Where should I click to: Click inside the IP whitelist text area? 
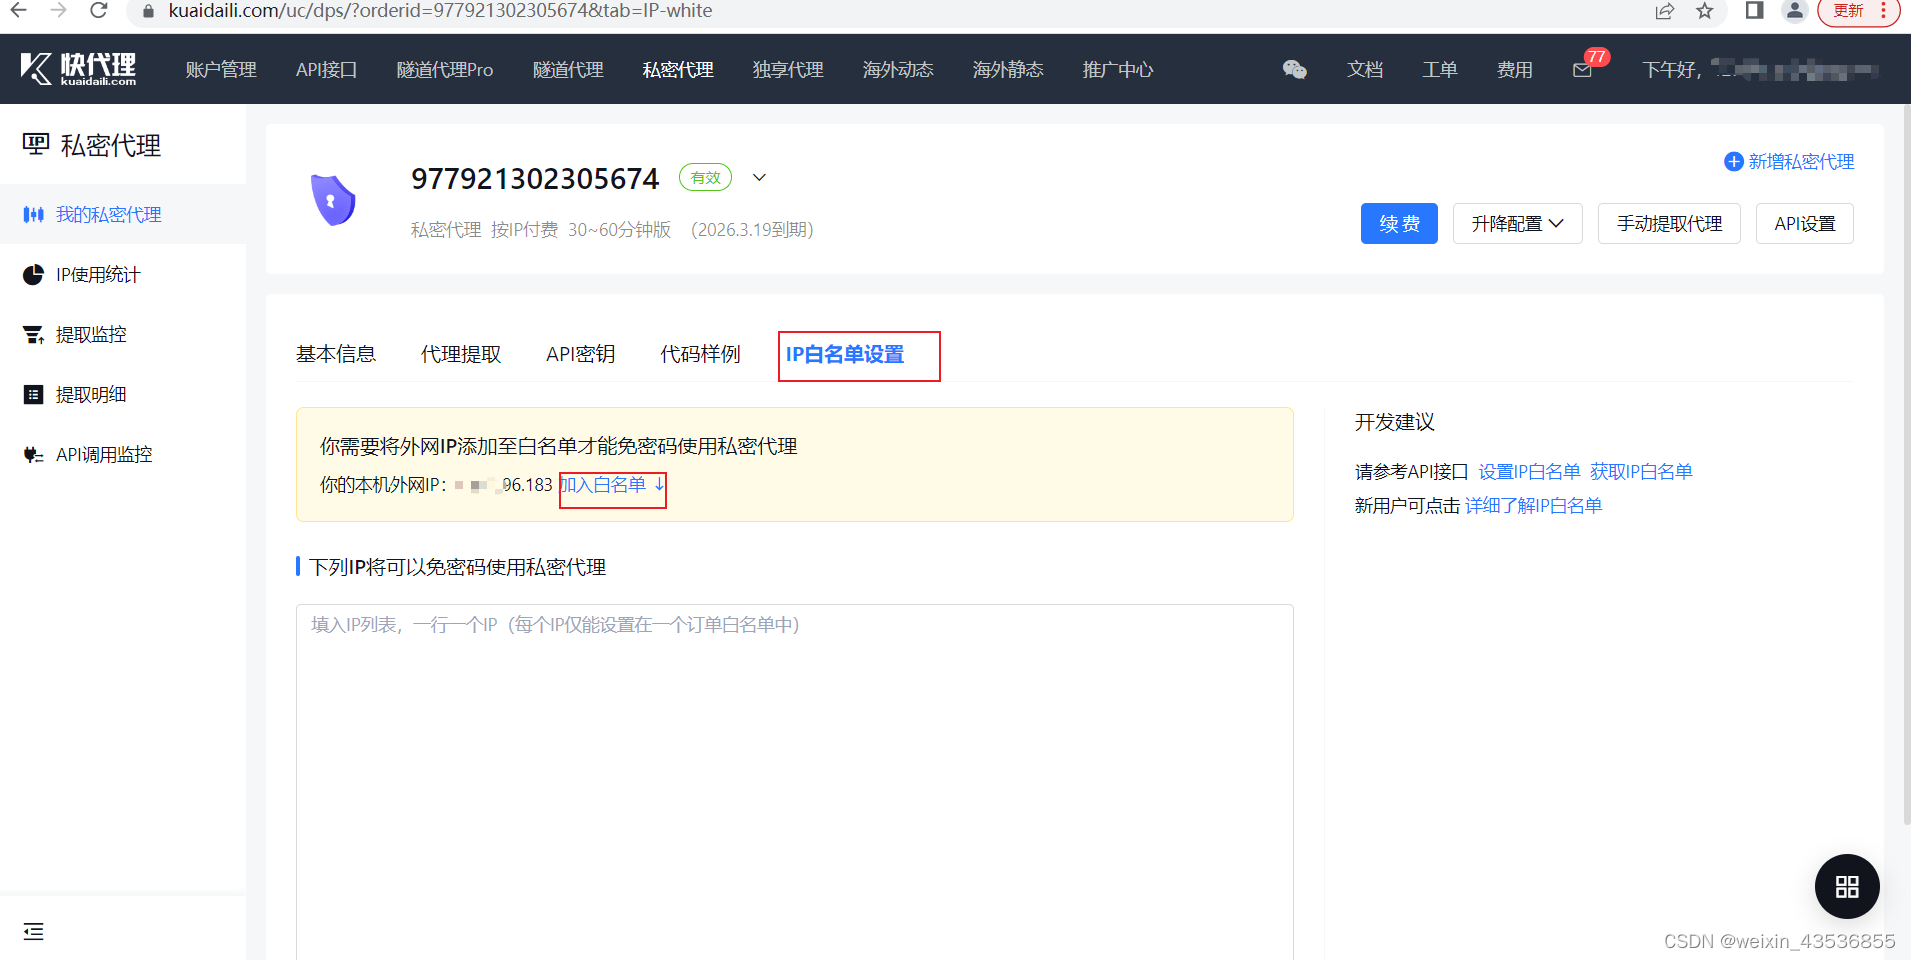(794, 780)
